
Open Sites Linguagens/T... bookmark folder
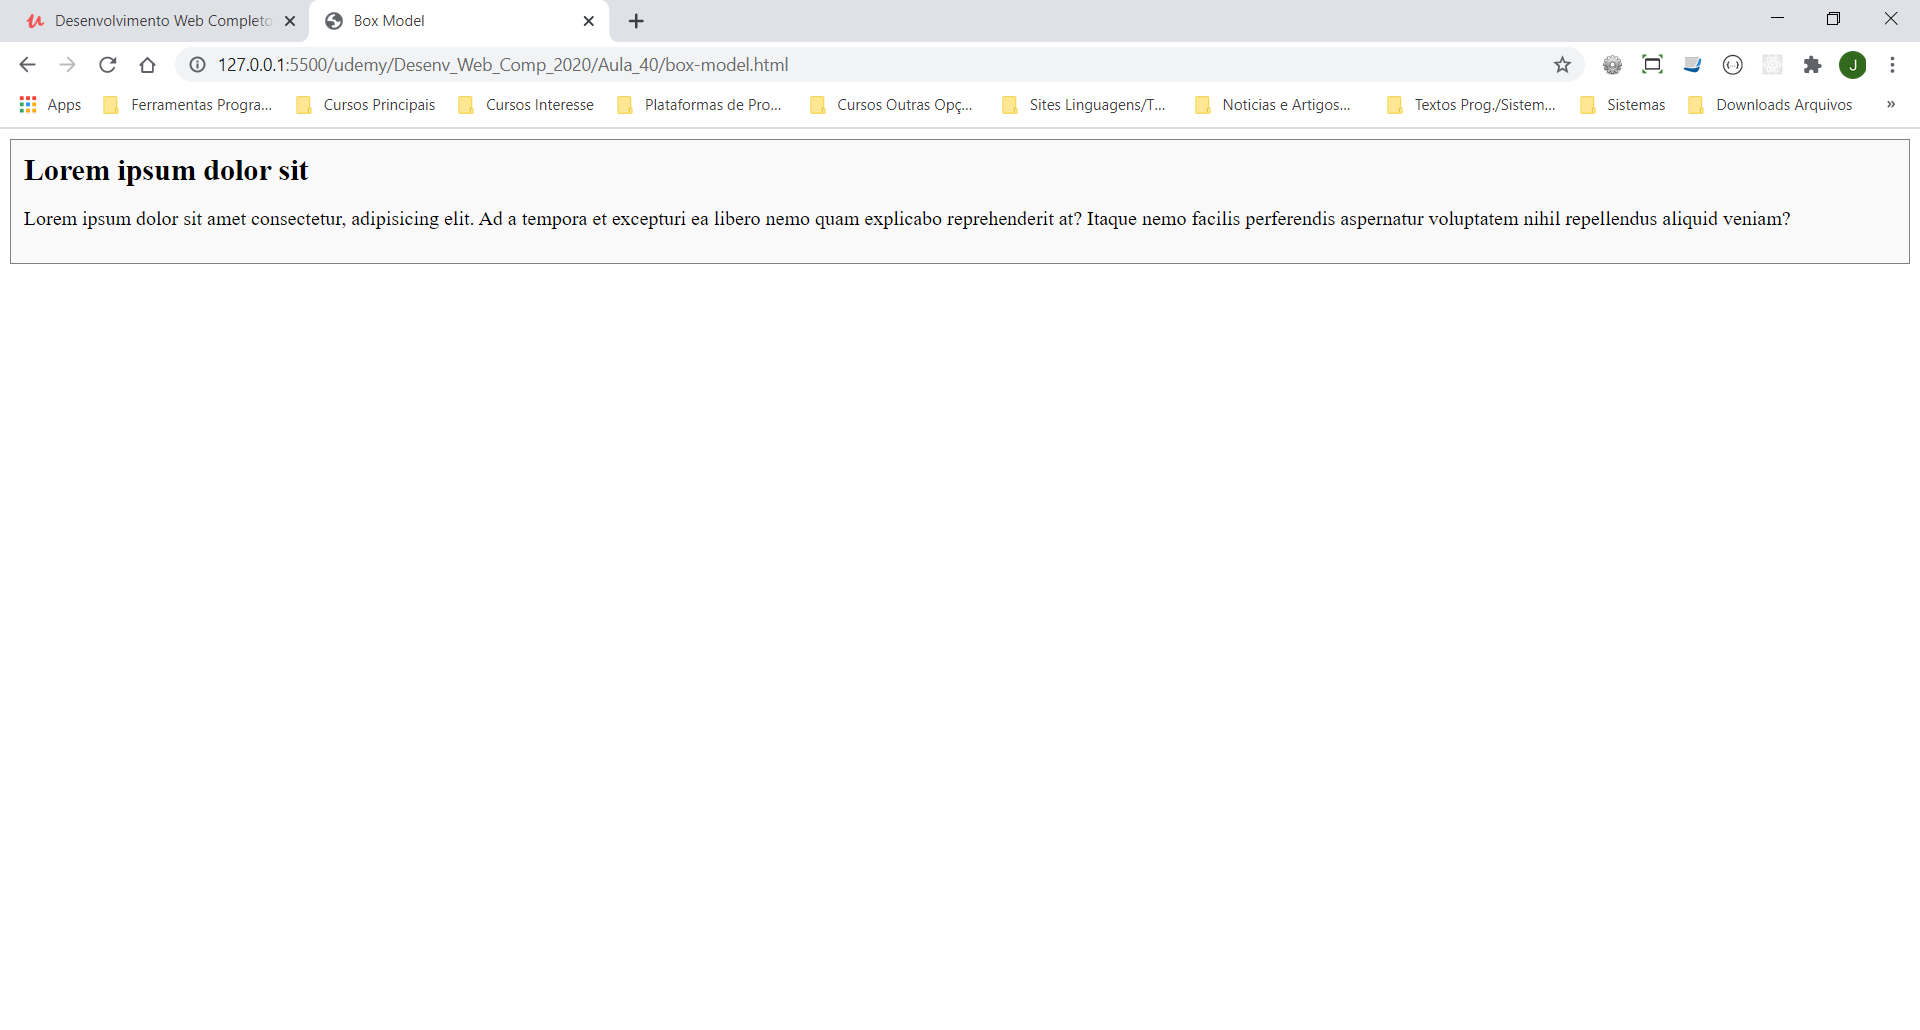[1085, 105]
